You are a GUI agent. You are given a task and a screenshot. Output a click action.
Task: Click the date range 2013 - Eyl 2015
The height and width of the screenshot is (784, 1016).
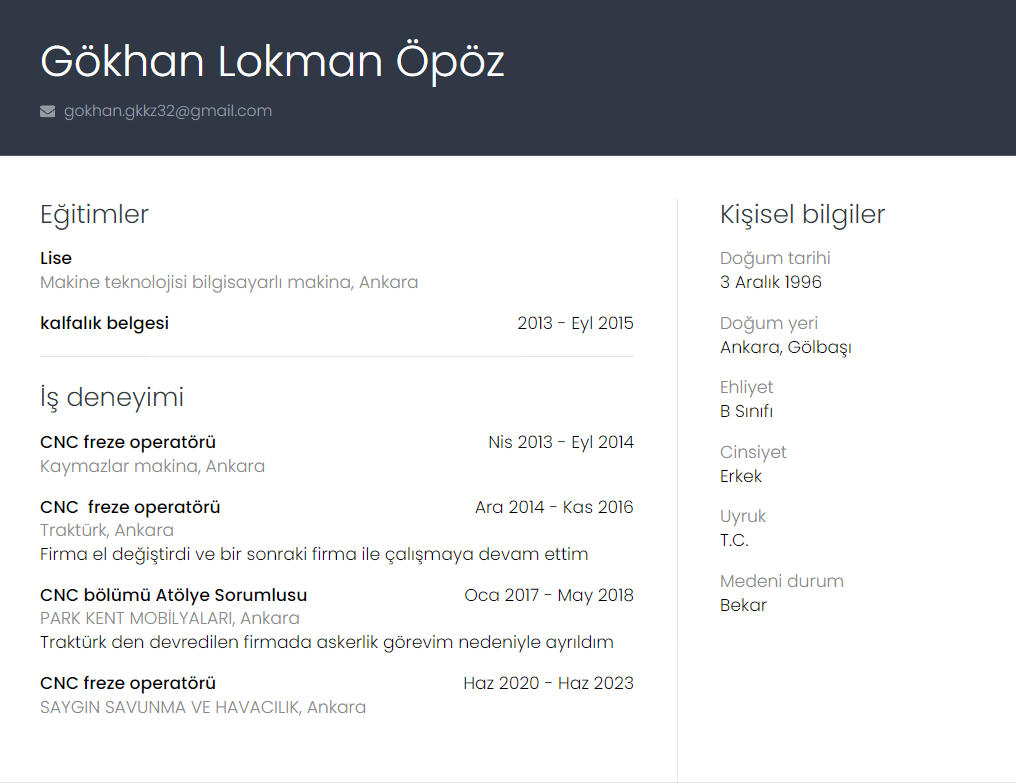(x=575, y=323)
